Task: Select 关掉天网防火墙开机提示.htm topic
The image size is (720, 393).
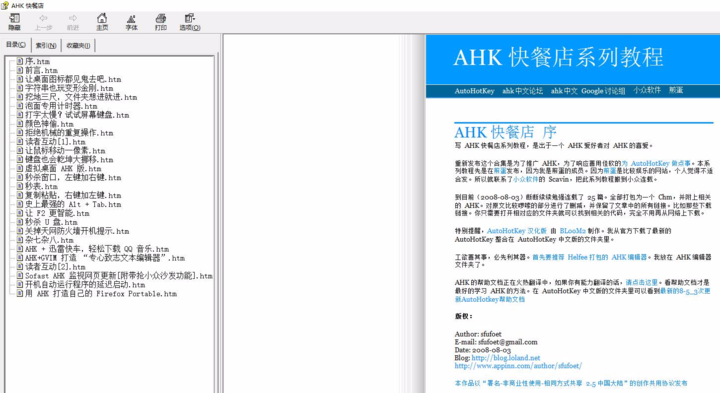Action: (x=77, y=231)
